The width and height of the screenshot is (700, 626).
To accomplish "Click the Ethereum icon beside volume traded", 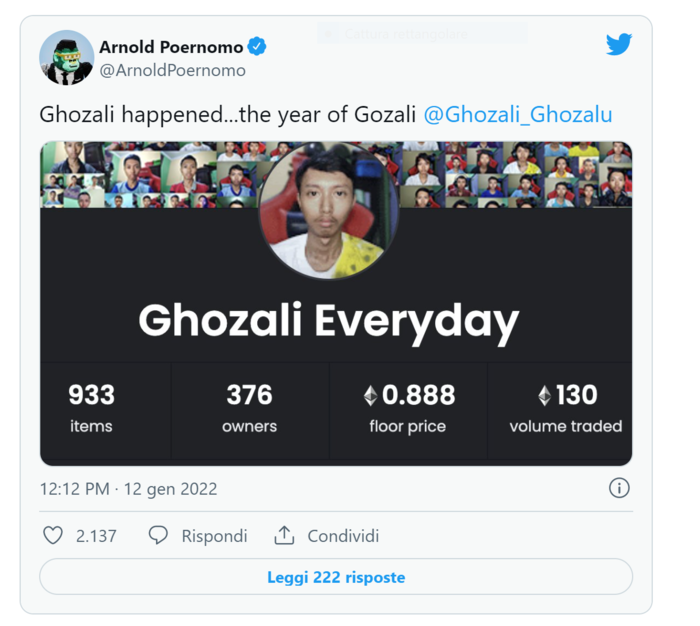I will pos(544,396).
